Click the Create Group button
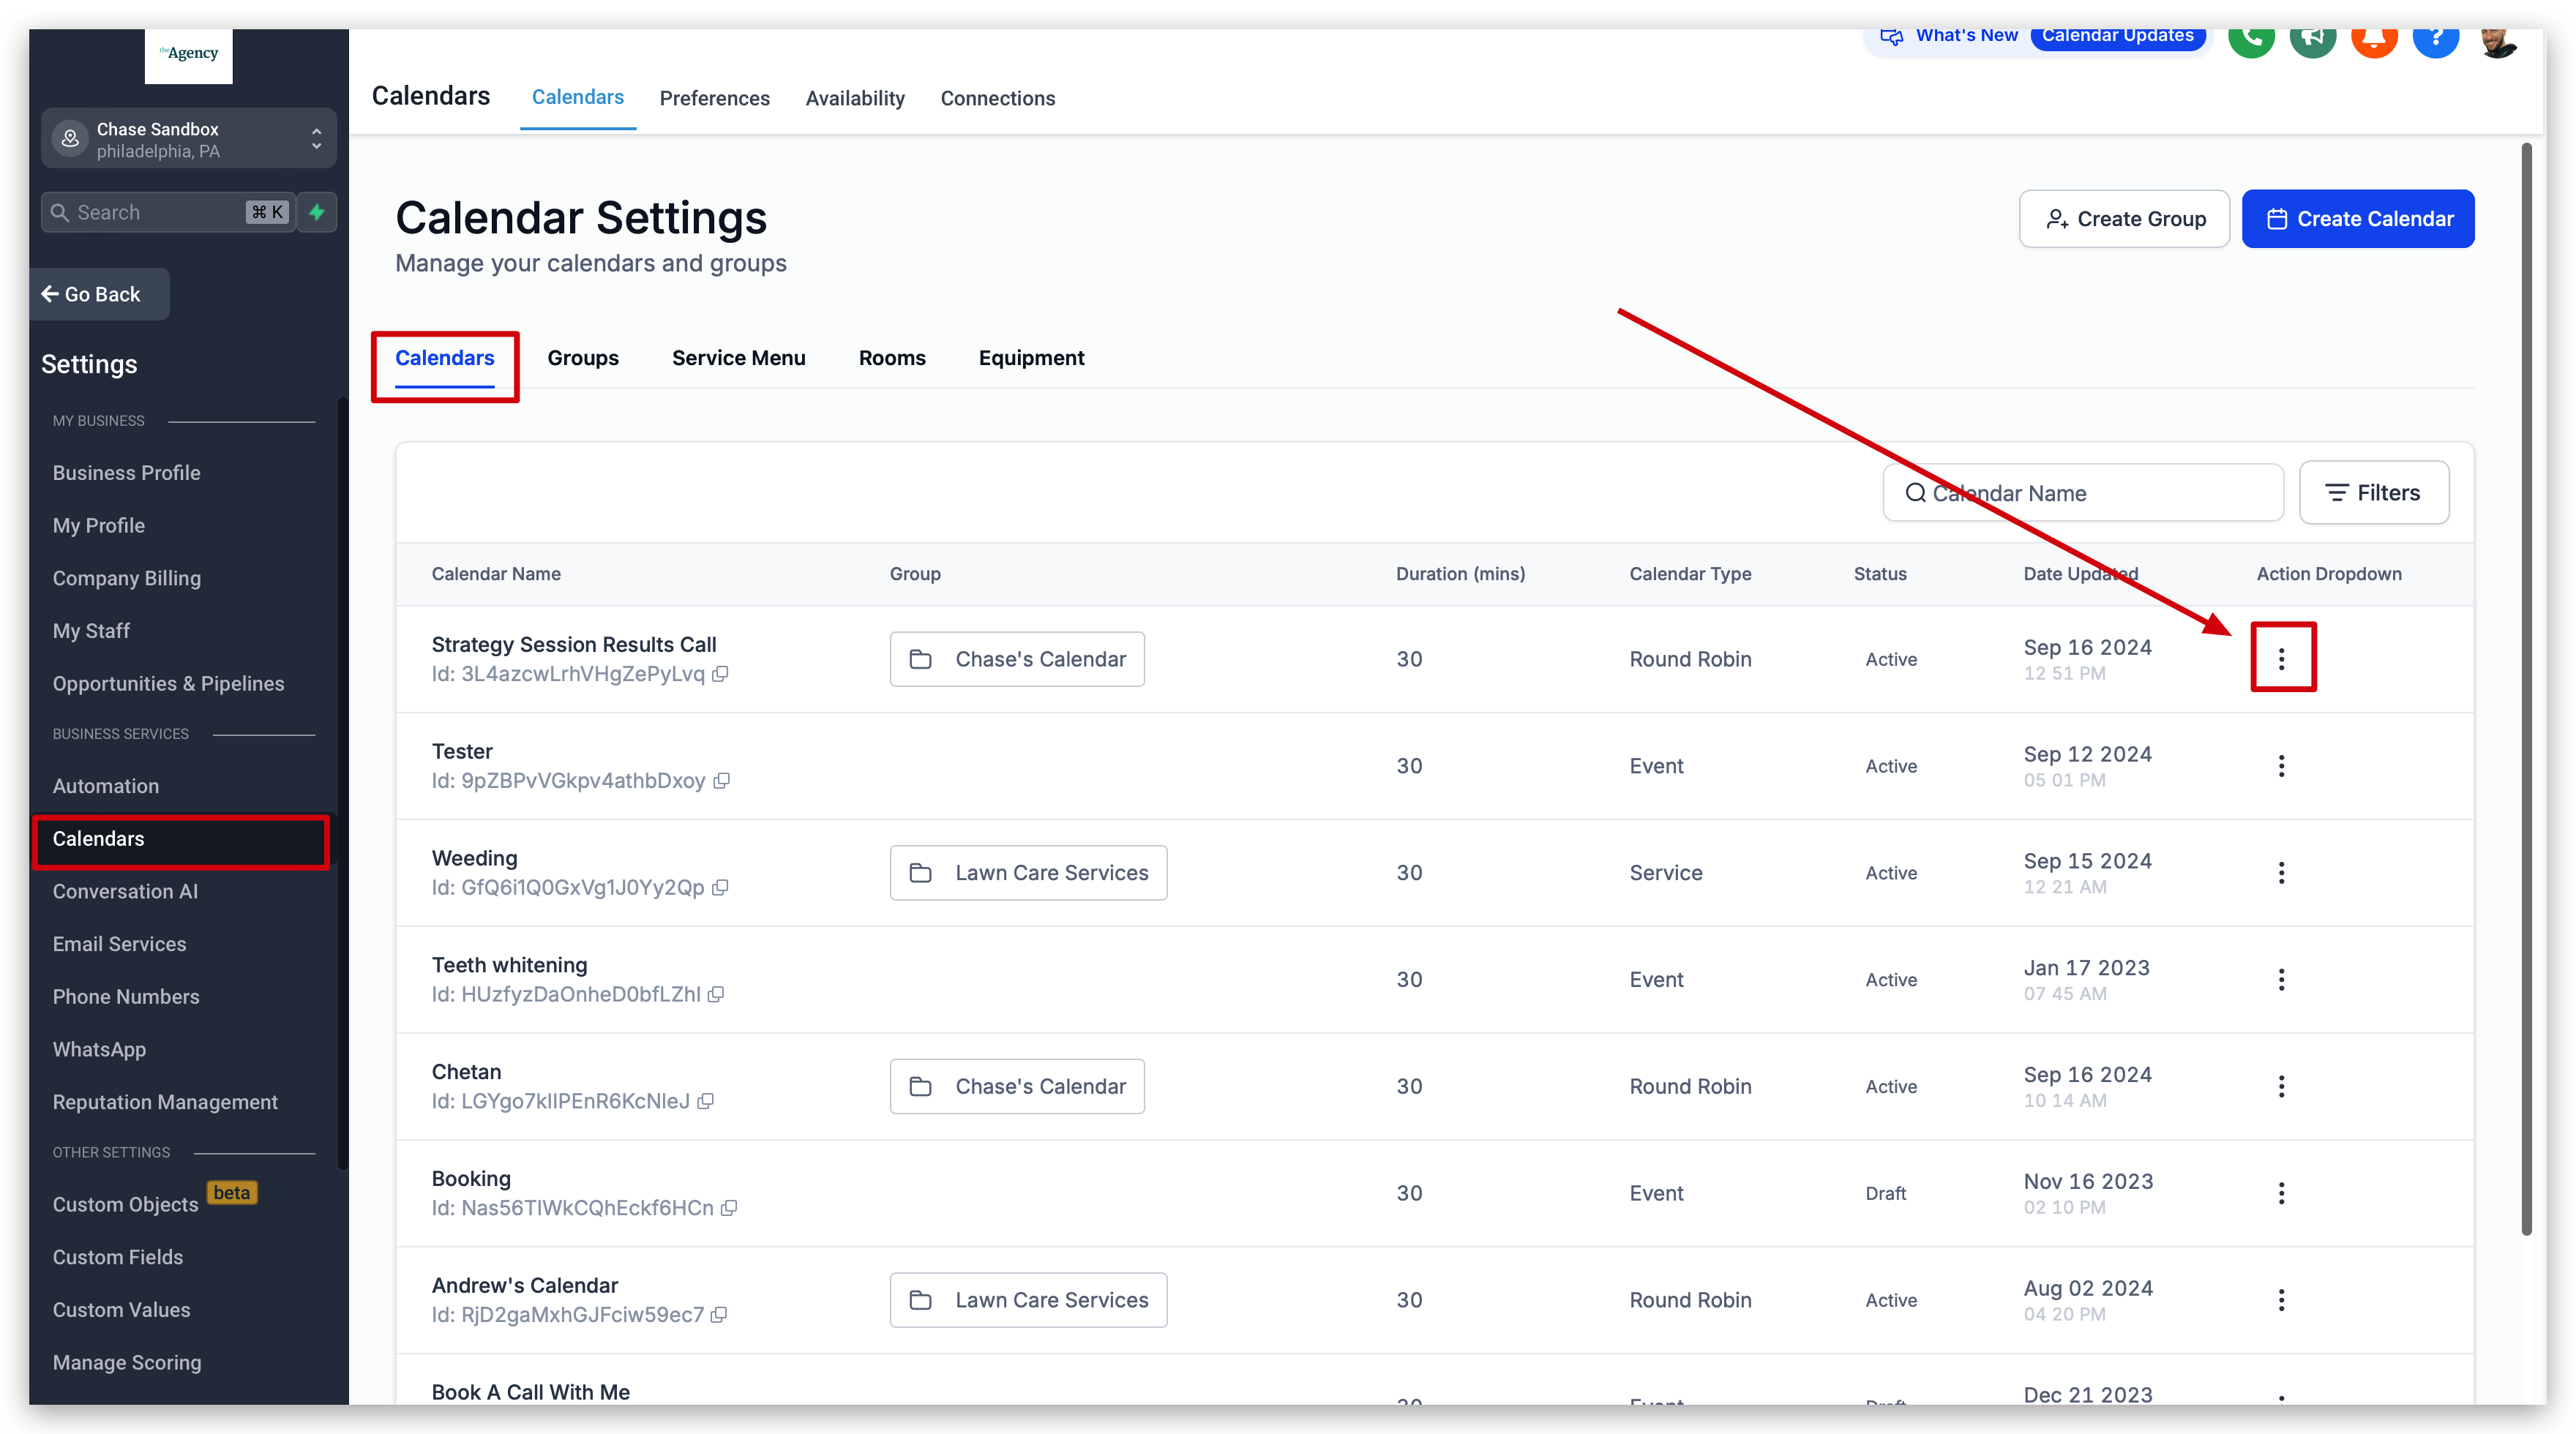The width and height of the screenshot is (2576, 1434). (2123, 219)
